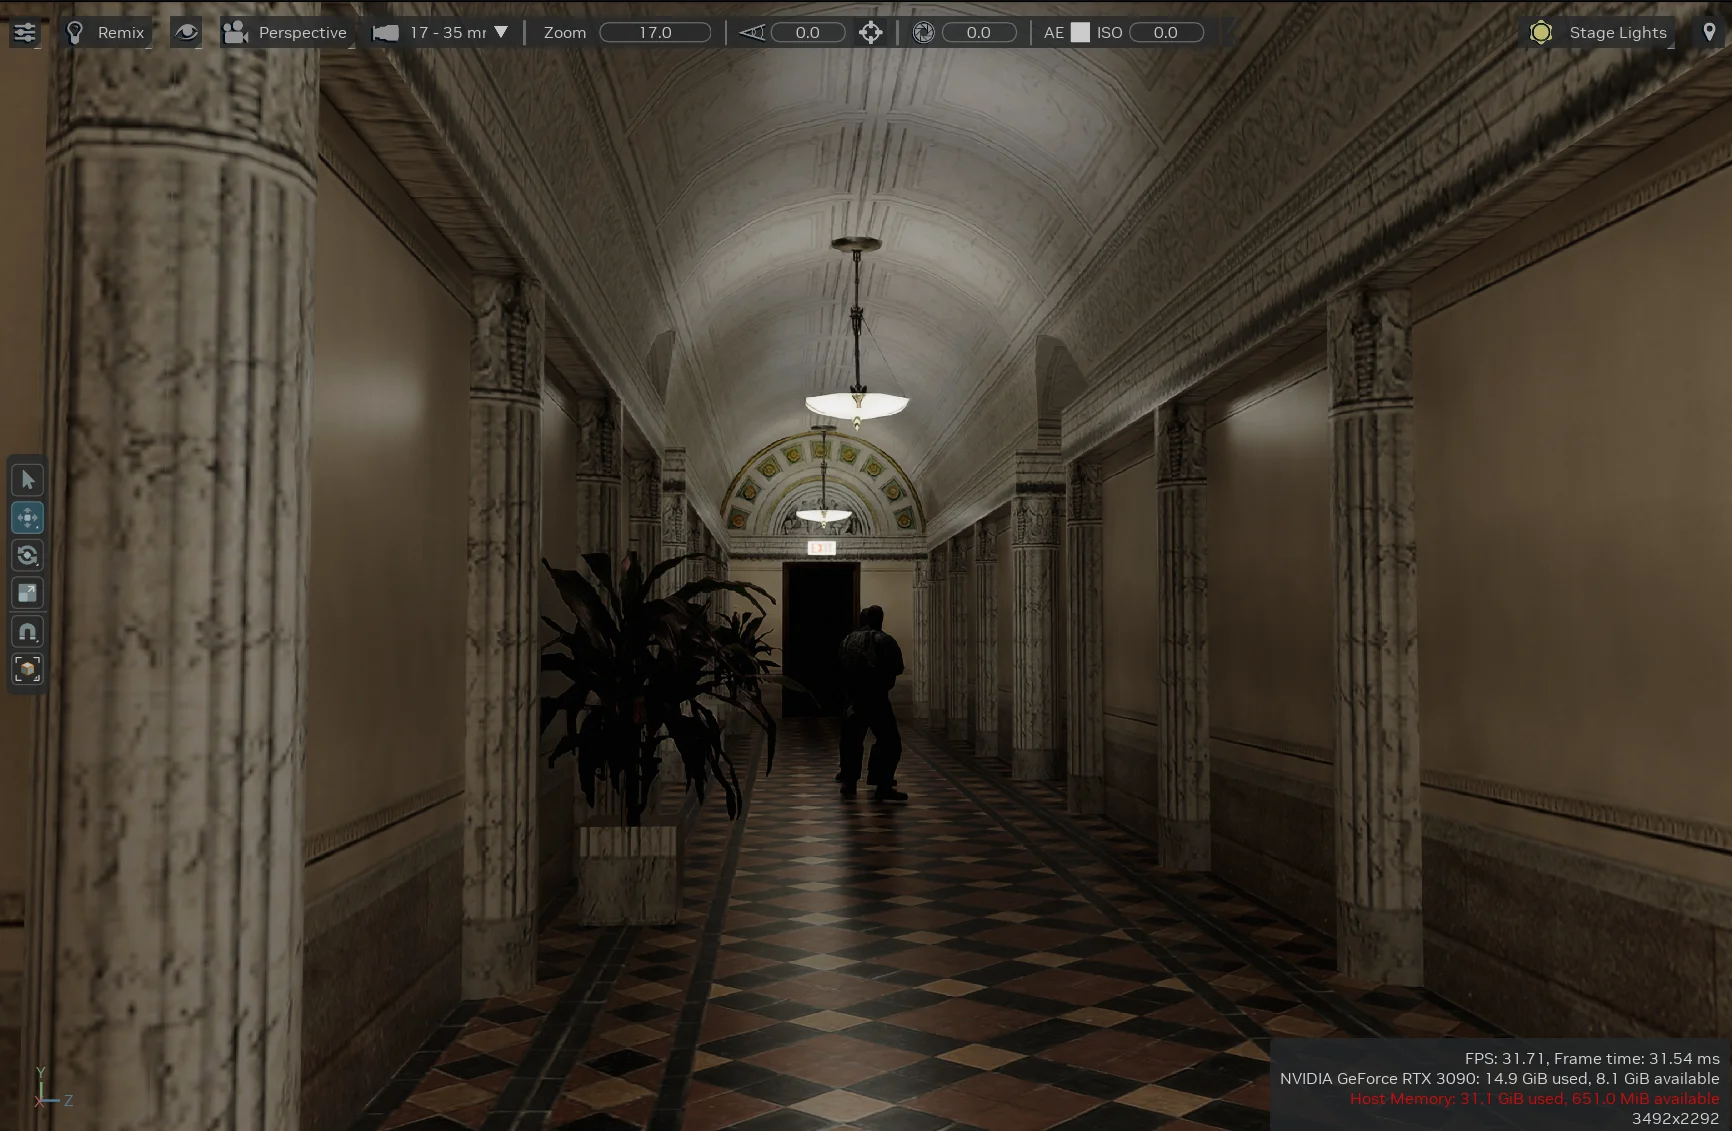Open the Perspective camera dropdown
The image size is (1732, 1131).
point(286,32)
